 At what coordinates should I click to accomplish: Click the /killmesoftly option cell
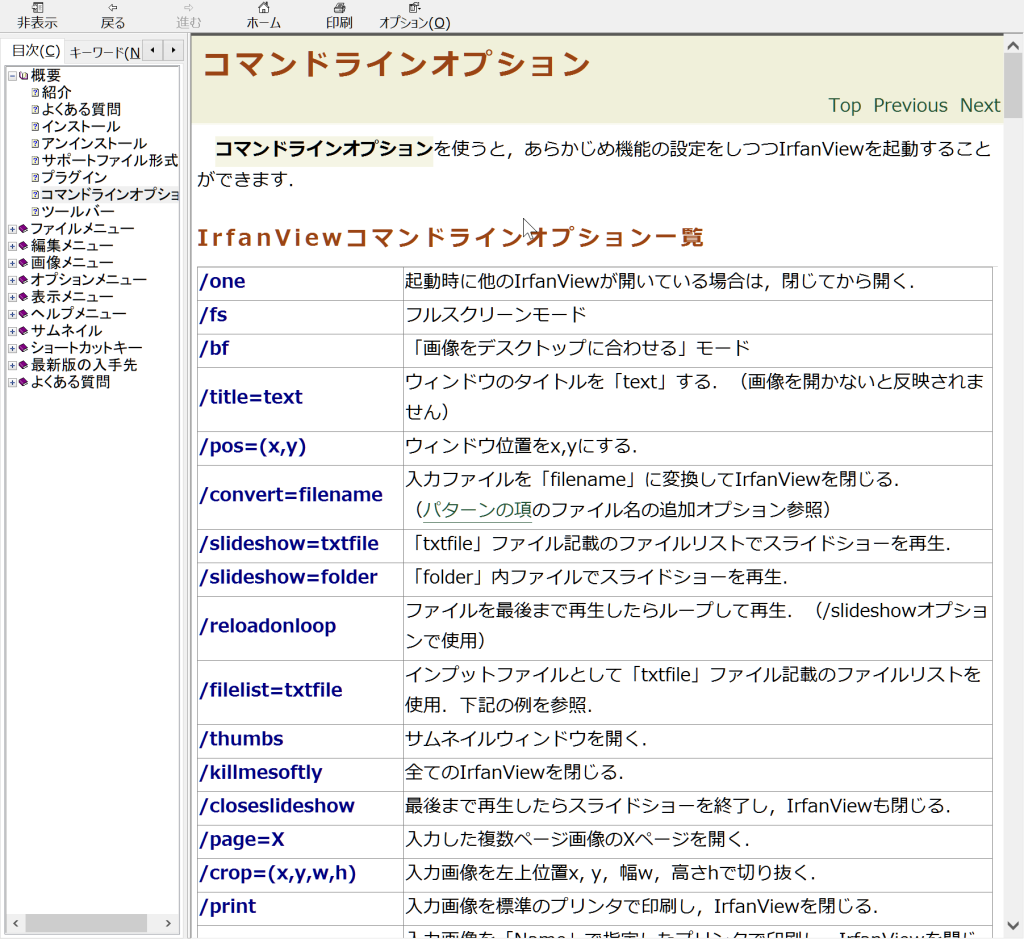[300, 774]
